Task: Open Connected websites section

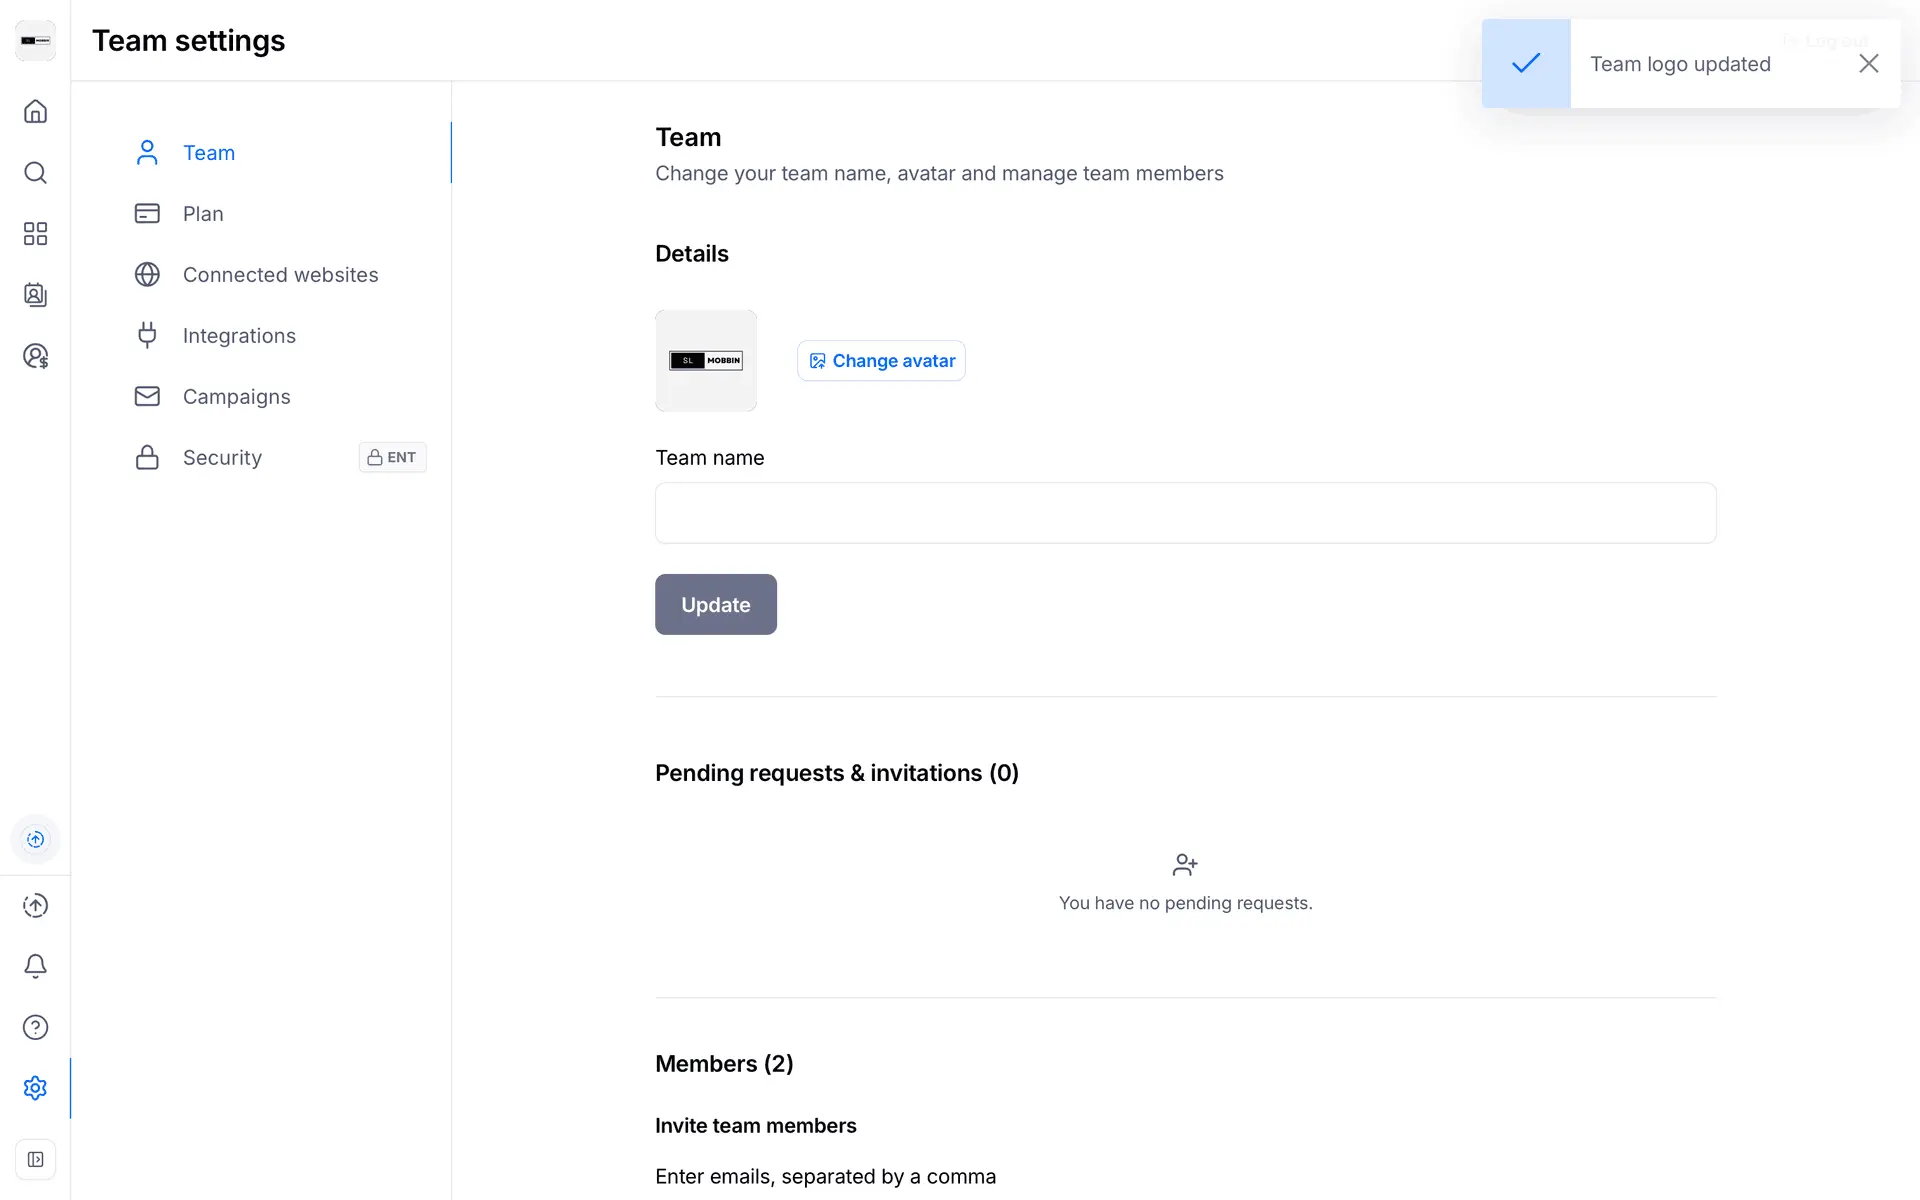Action: pos(280,275)
